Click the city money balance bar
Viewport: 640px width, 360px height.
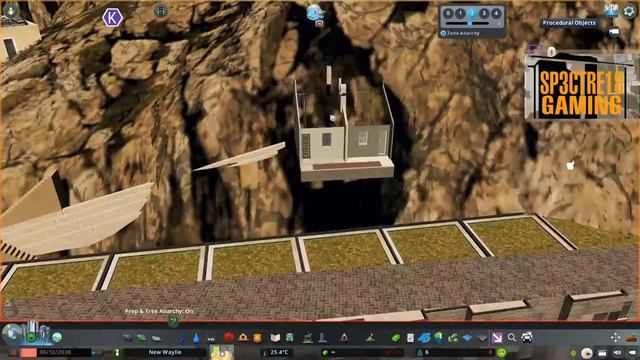(362, 352)
